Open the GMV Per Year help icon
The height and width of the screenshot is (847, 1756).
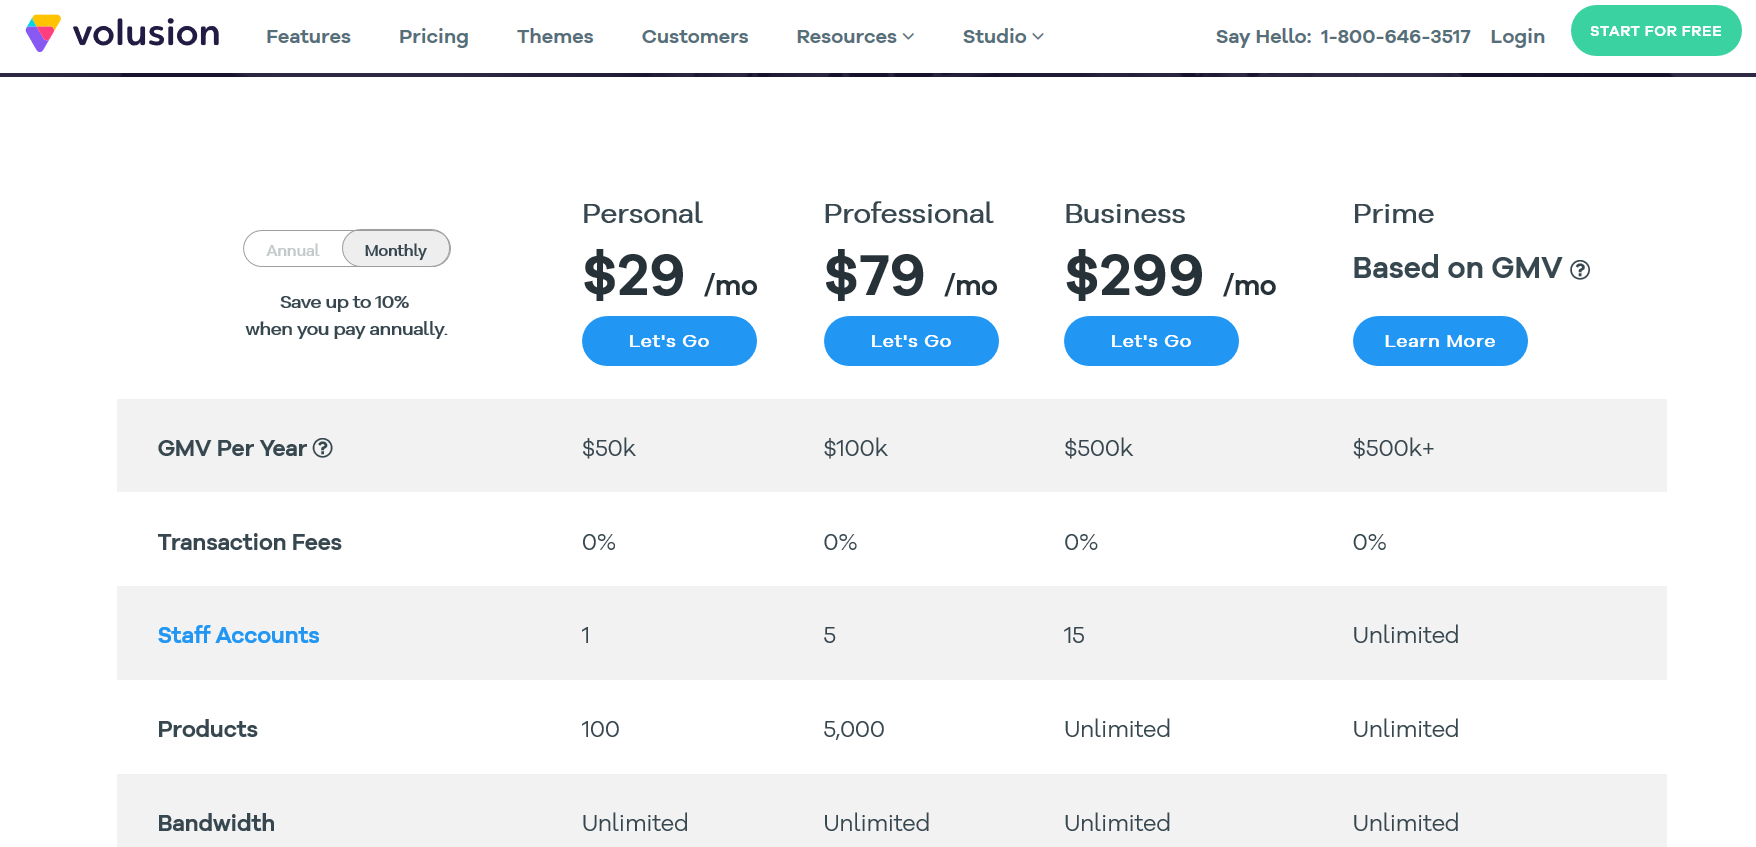click(322, 448)
